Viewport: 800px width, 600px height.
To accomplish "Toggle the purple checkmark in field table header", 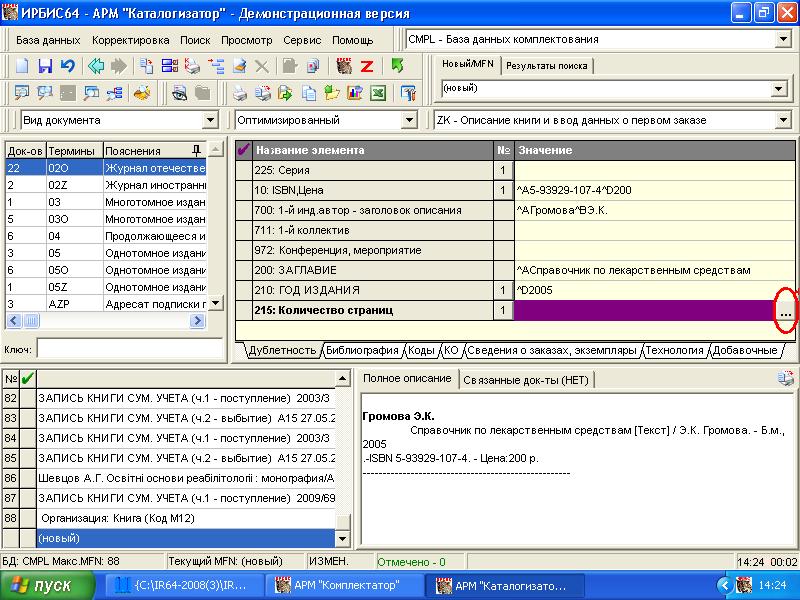I will pos(243,150).
